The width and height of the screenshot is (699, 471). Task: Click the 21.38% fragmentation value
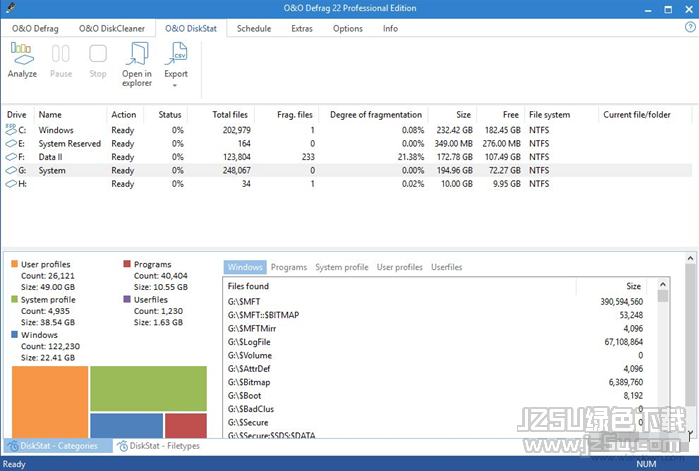click(x=411, y=157)
